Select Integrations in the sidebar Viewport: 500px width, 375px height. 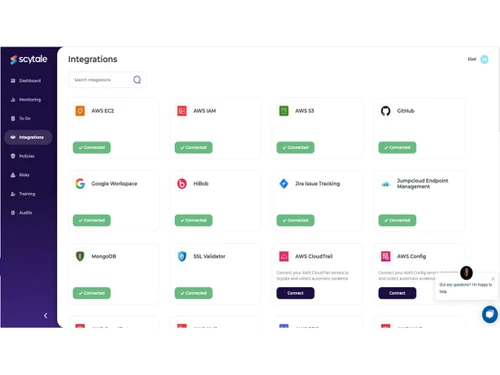(28, 137)
